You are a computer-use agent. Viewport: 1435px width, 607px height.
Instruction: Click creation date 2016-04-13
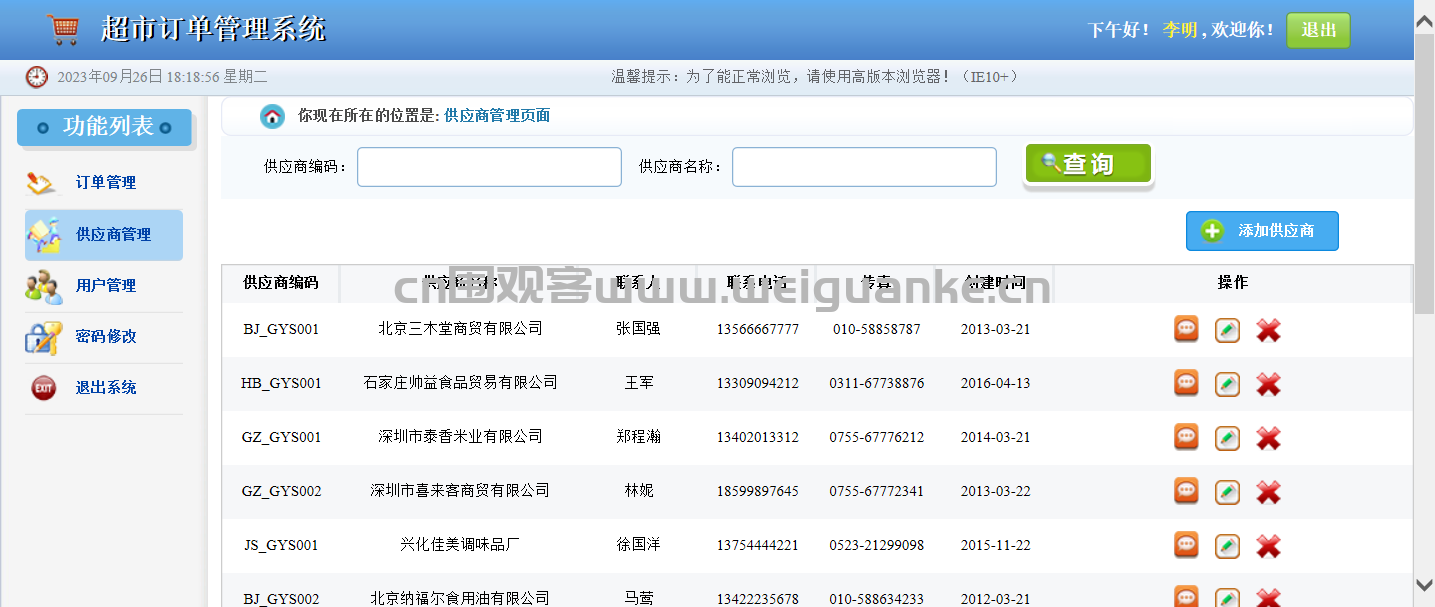[x=995, y=383]
